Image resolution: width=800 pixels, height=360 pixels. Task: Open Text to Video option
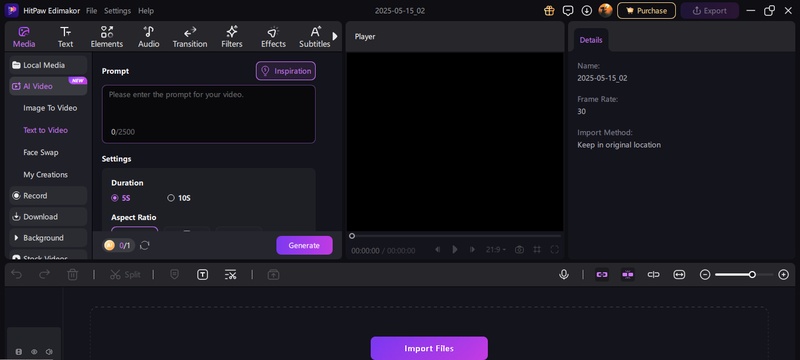click(x=45, y=130)
